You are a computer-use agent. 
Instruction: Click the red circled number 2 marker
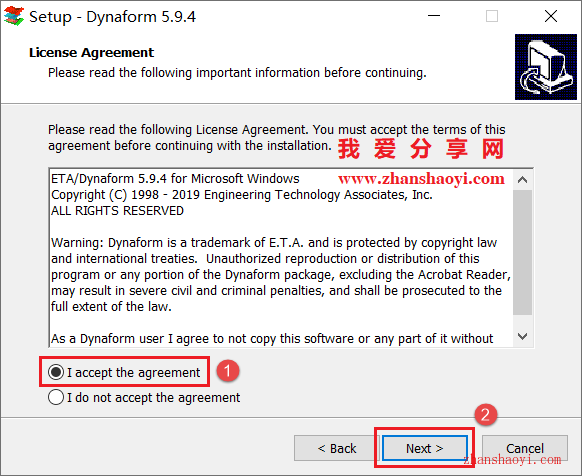[485, 415]
